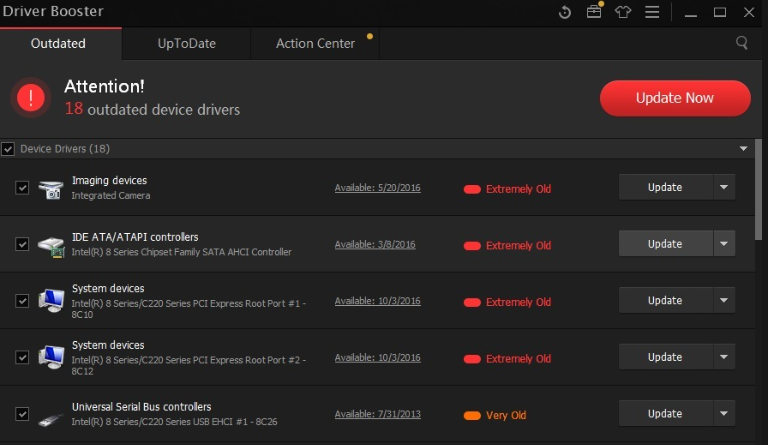The width and height of the screenshot is (768, 445).
Task: Click the red attention exclamation icon
Action: (x=31, y=97)
